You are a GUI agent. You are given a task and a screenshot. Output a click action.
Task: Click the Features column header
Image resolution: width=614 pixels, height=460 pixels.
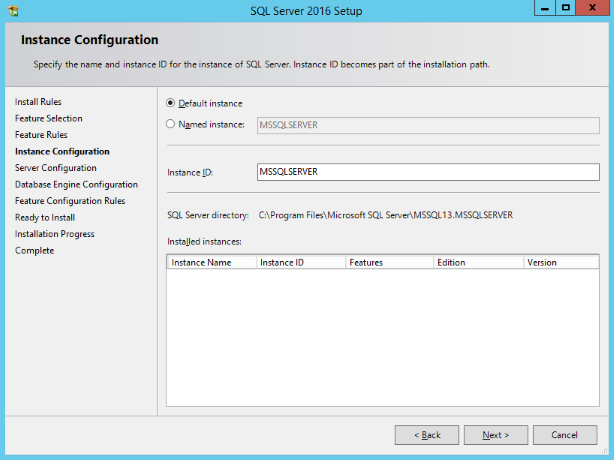(388, 262)
